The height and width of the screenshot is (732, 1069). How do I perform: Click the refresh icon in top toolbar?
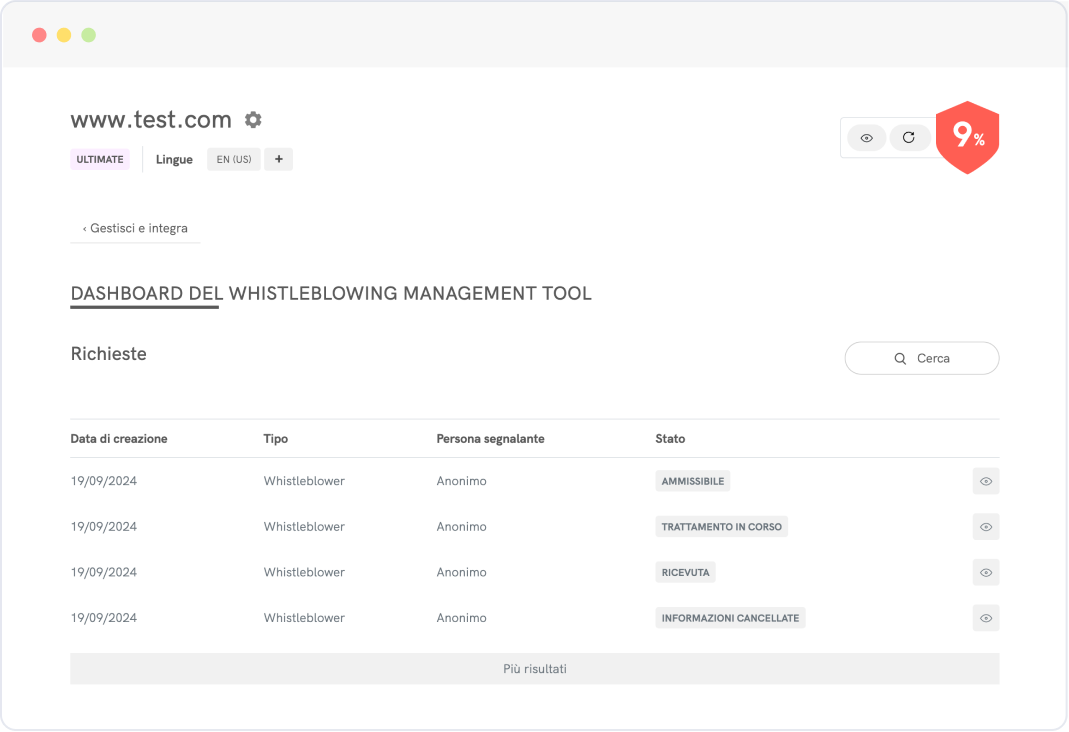pos(908,138)
